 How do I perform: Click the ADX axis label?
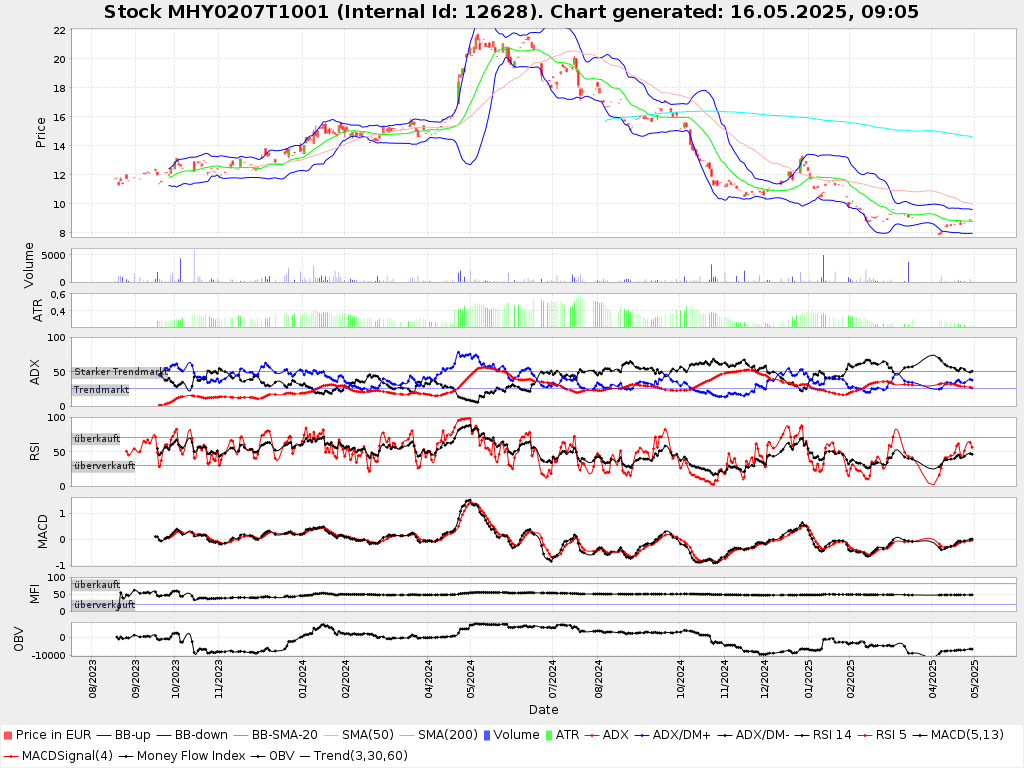tap(35, 372)
